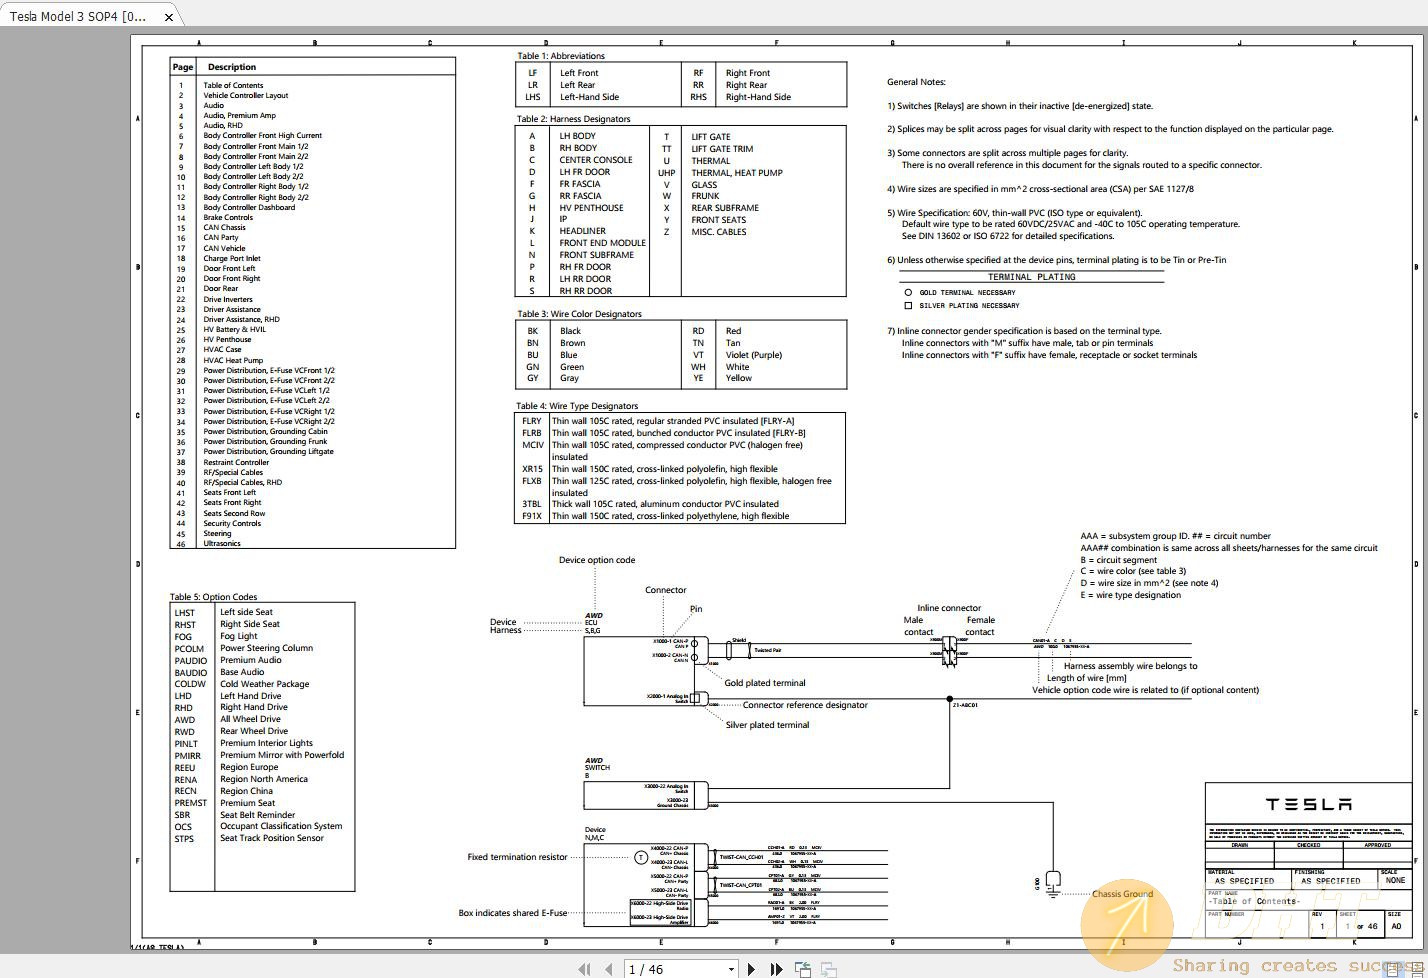Click the greyed next view icon
1428x978 pixels.
coord(829,968)
